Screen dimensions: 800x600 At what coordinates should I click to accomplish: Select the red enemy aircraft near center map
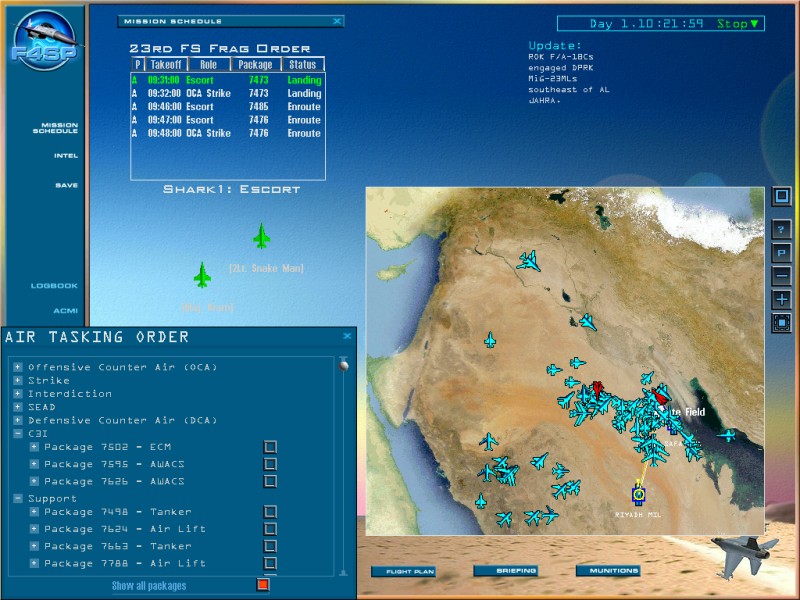point(597,390)
